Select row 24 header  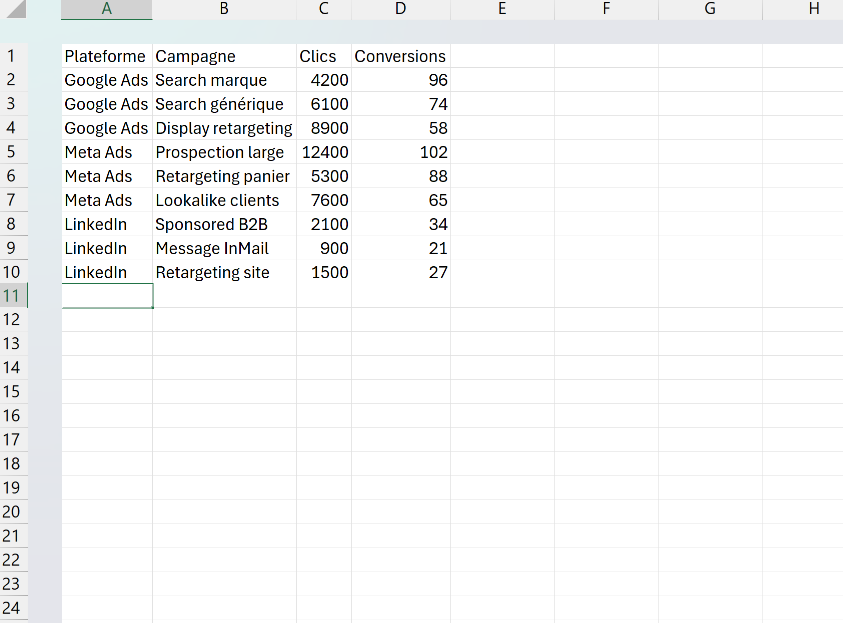[13, 608]
